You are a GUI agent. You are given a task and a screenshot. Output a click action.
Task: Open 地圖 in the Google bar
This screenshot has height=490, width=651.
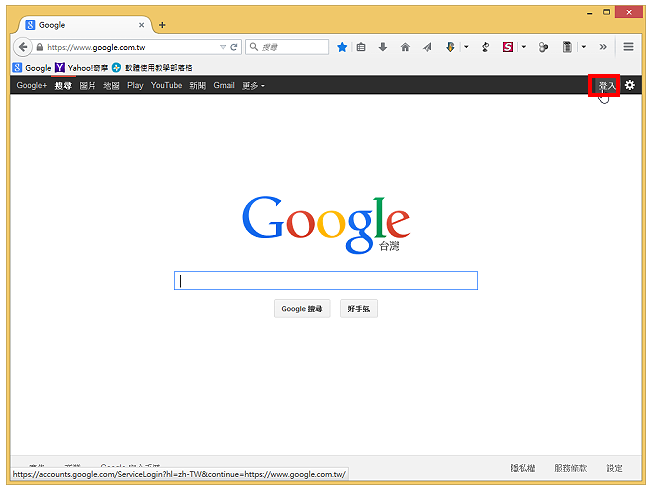pos(111,86)
